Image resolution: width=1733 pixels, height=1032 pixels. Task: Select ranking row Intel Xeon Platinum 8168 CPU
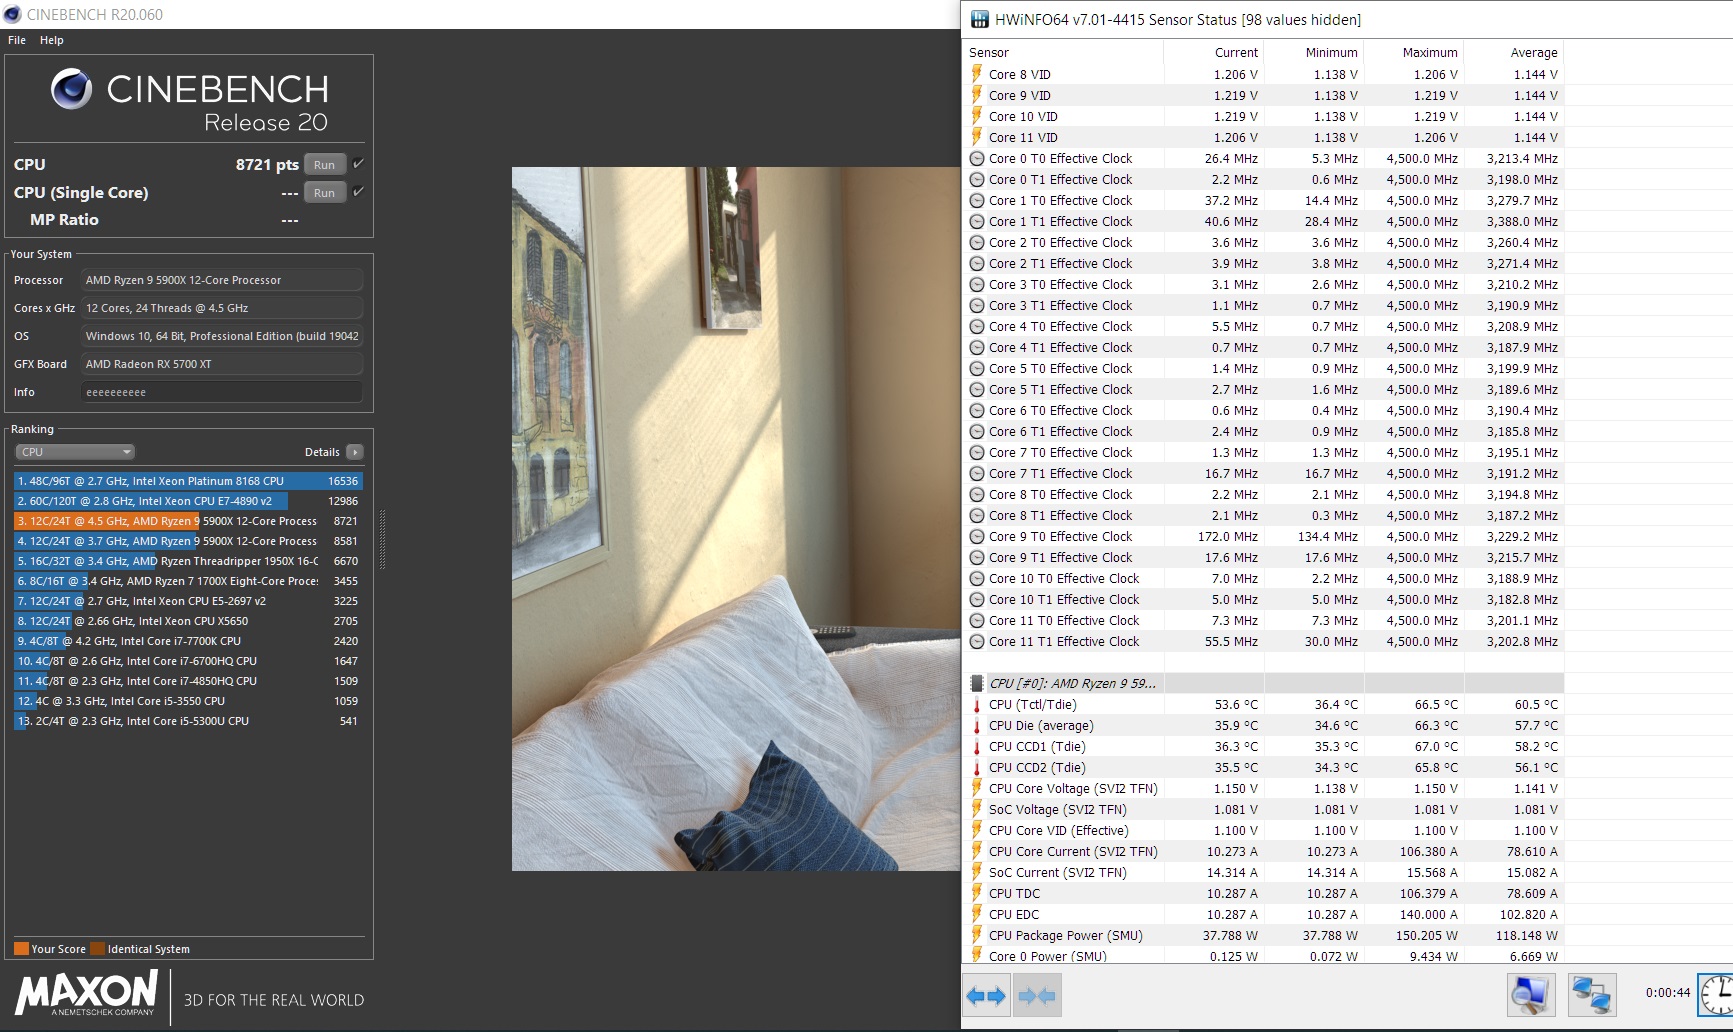pos(188,481)
